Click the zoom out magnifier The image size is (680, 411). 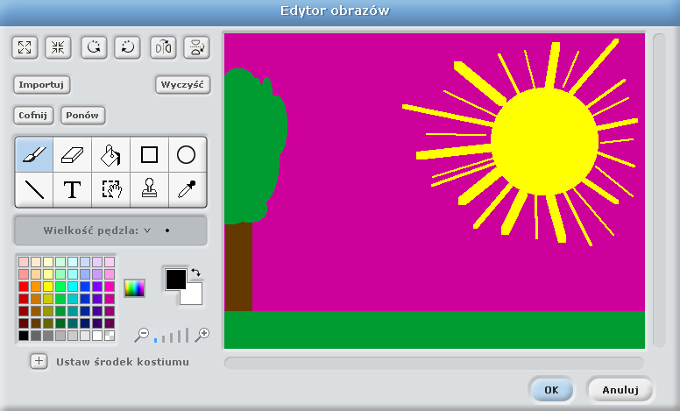(x=141, y=335)
